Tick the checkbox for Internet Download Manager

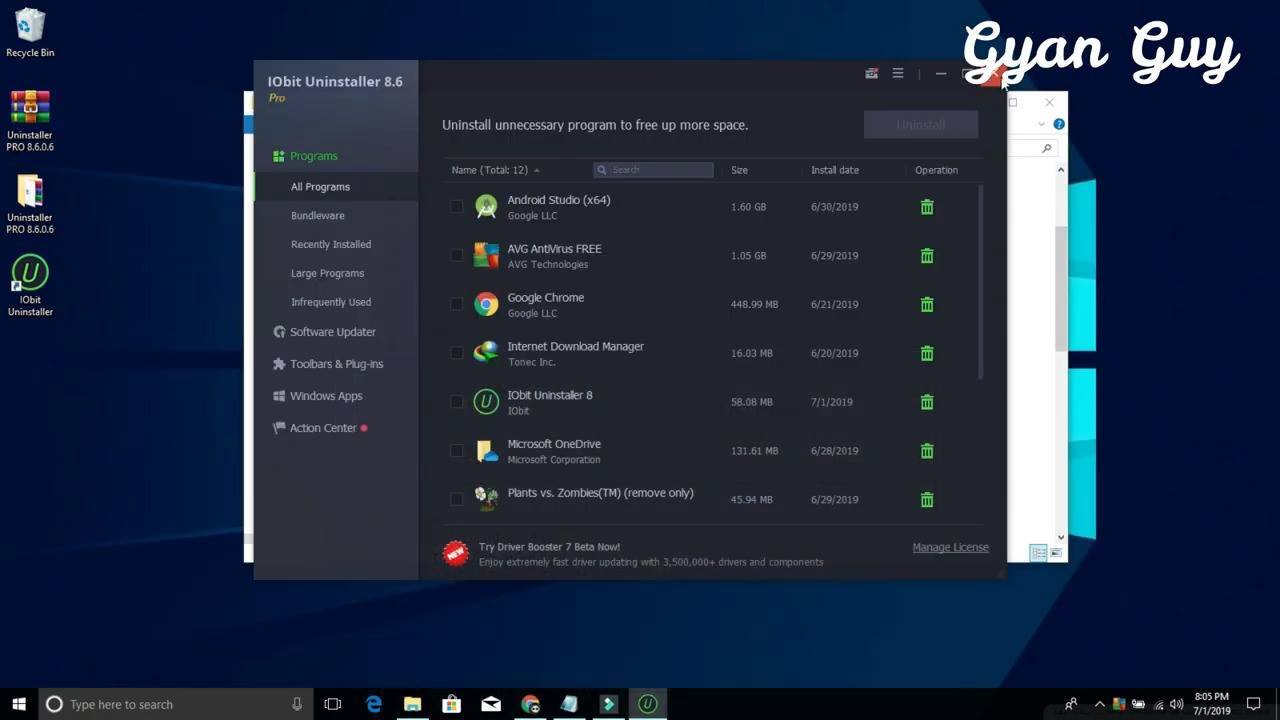point(456,353)
